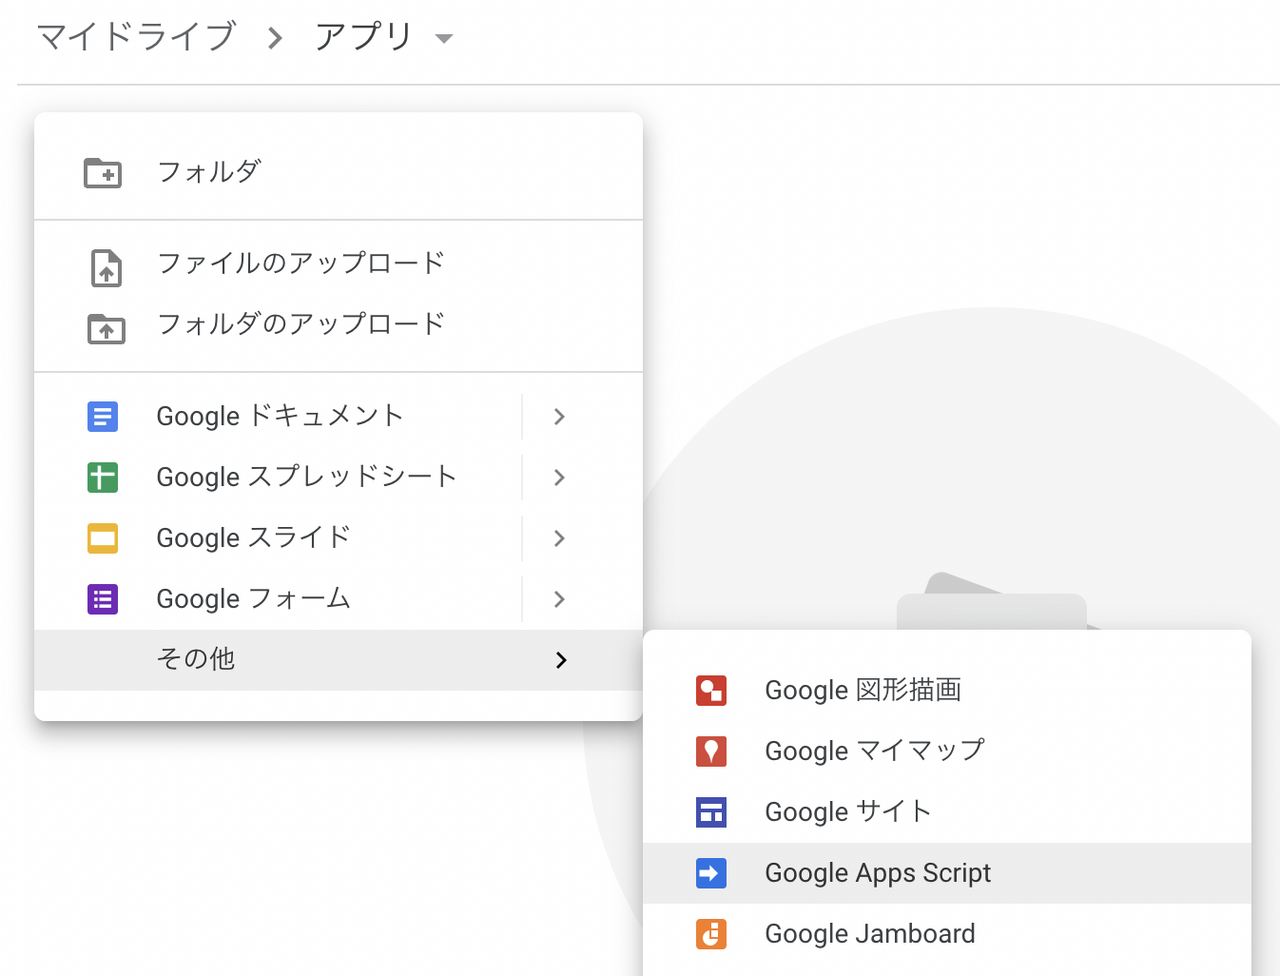Expand the Google フォーム submenu arrow
The height and width of the screenshot is (976, 1280).
coord(560,599)
